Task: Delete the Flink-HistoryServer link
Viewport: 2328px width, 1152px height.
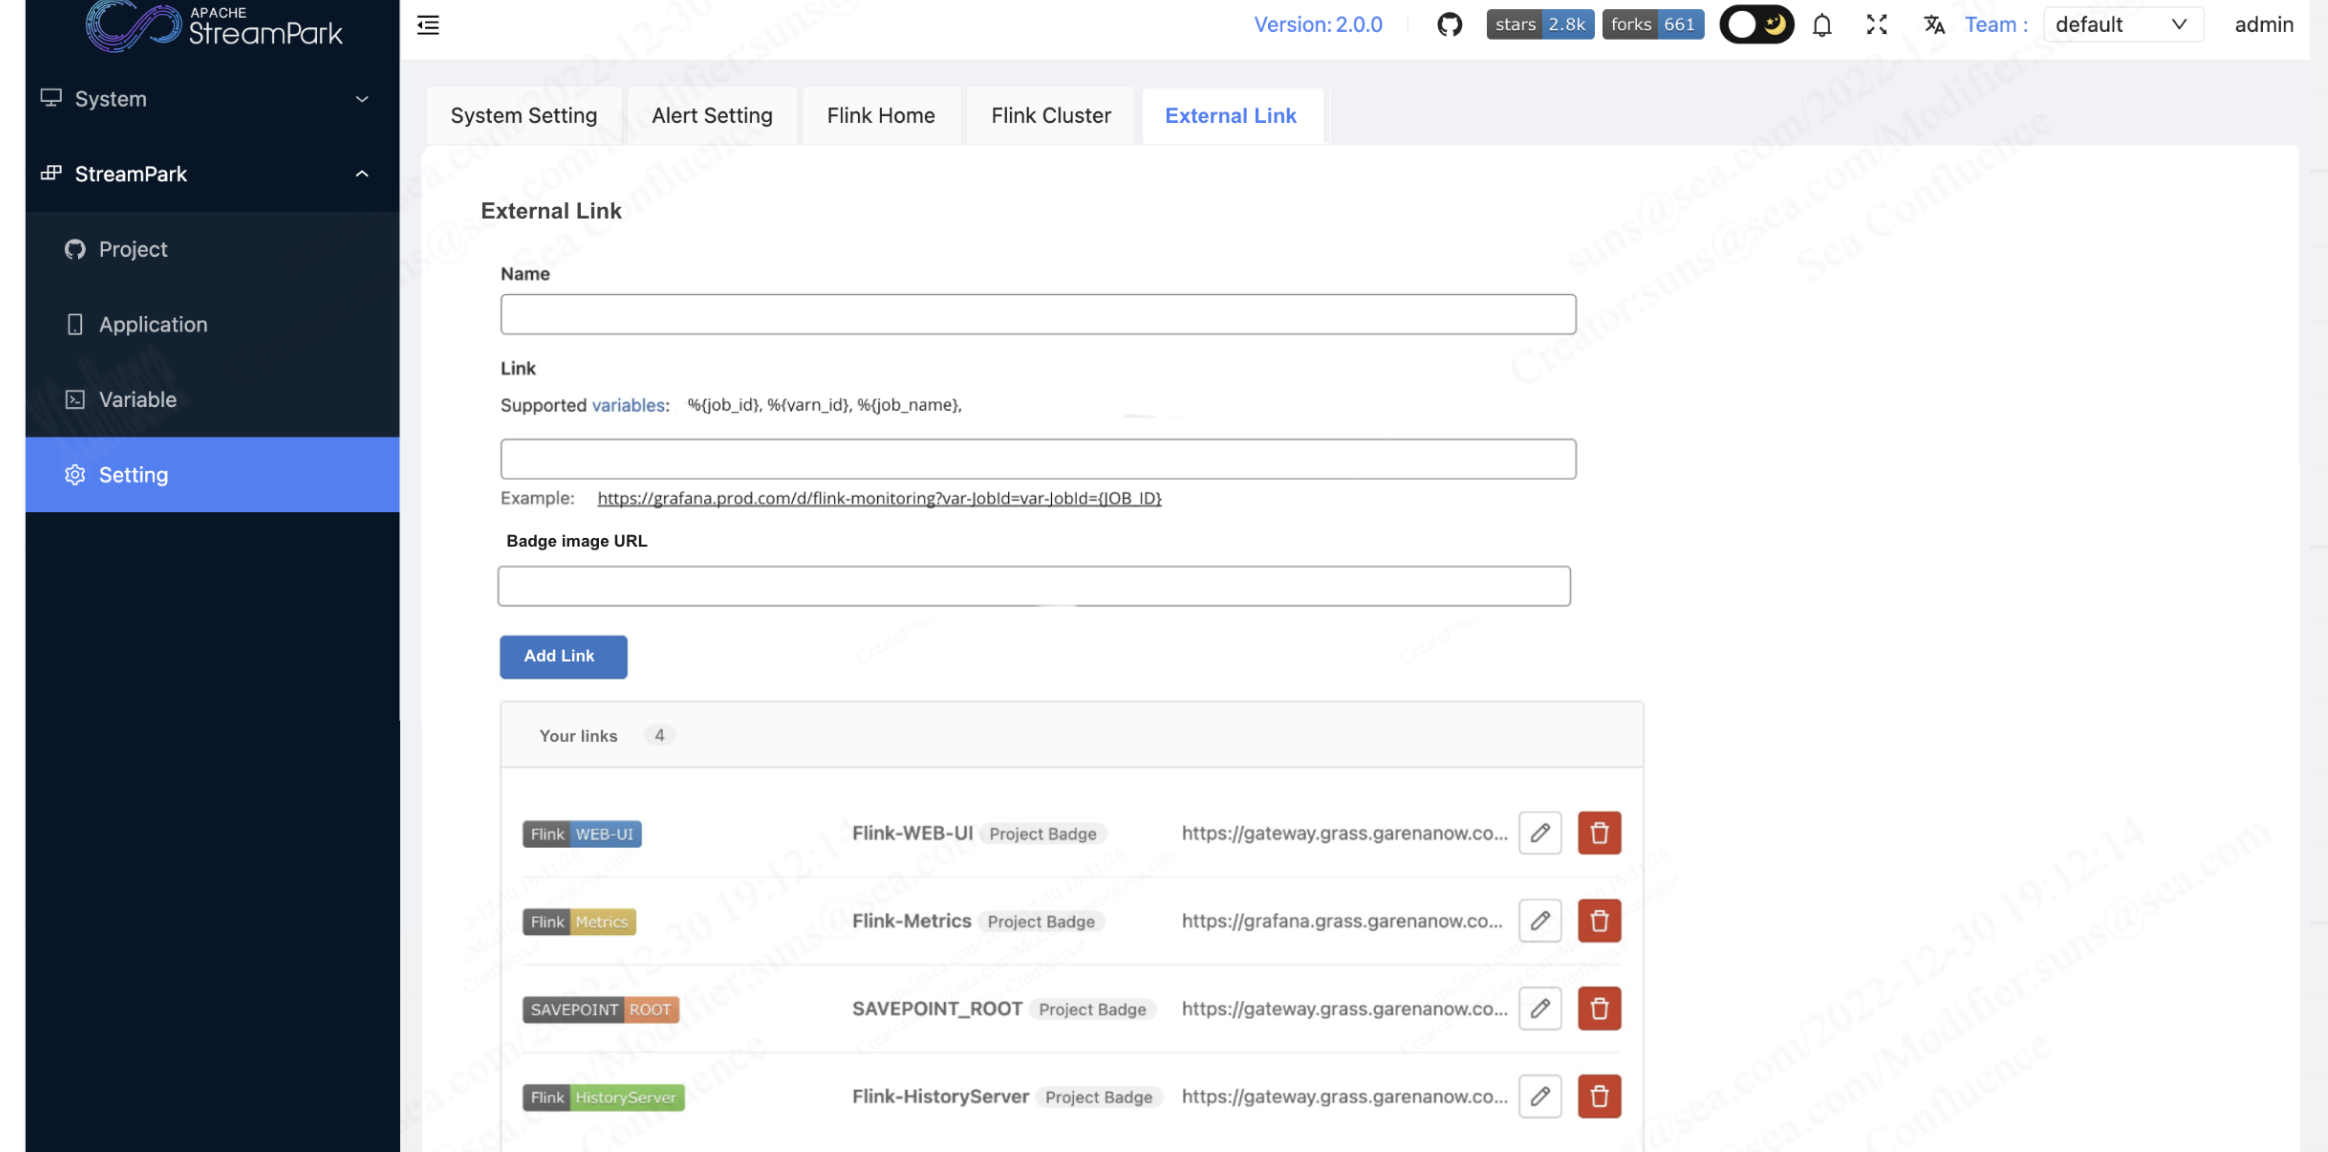Action: tap(1599, 1097)
